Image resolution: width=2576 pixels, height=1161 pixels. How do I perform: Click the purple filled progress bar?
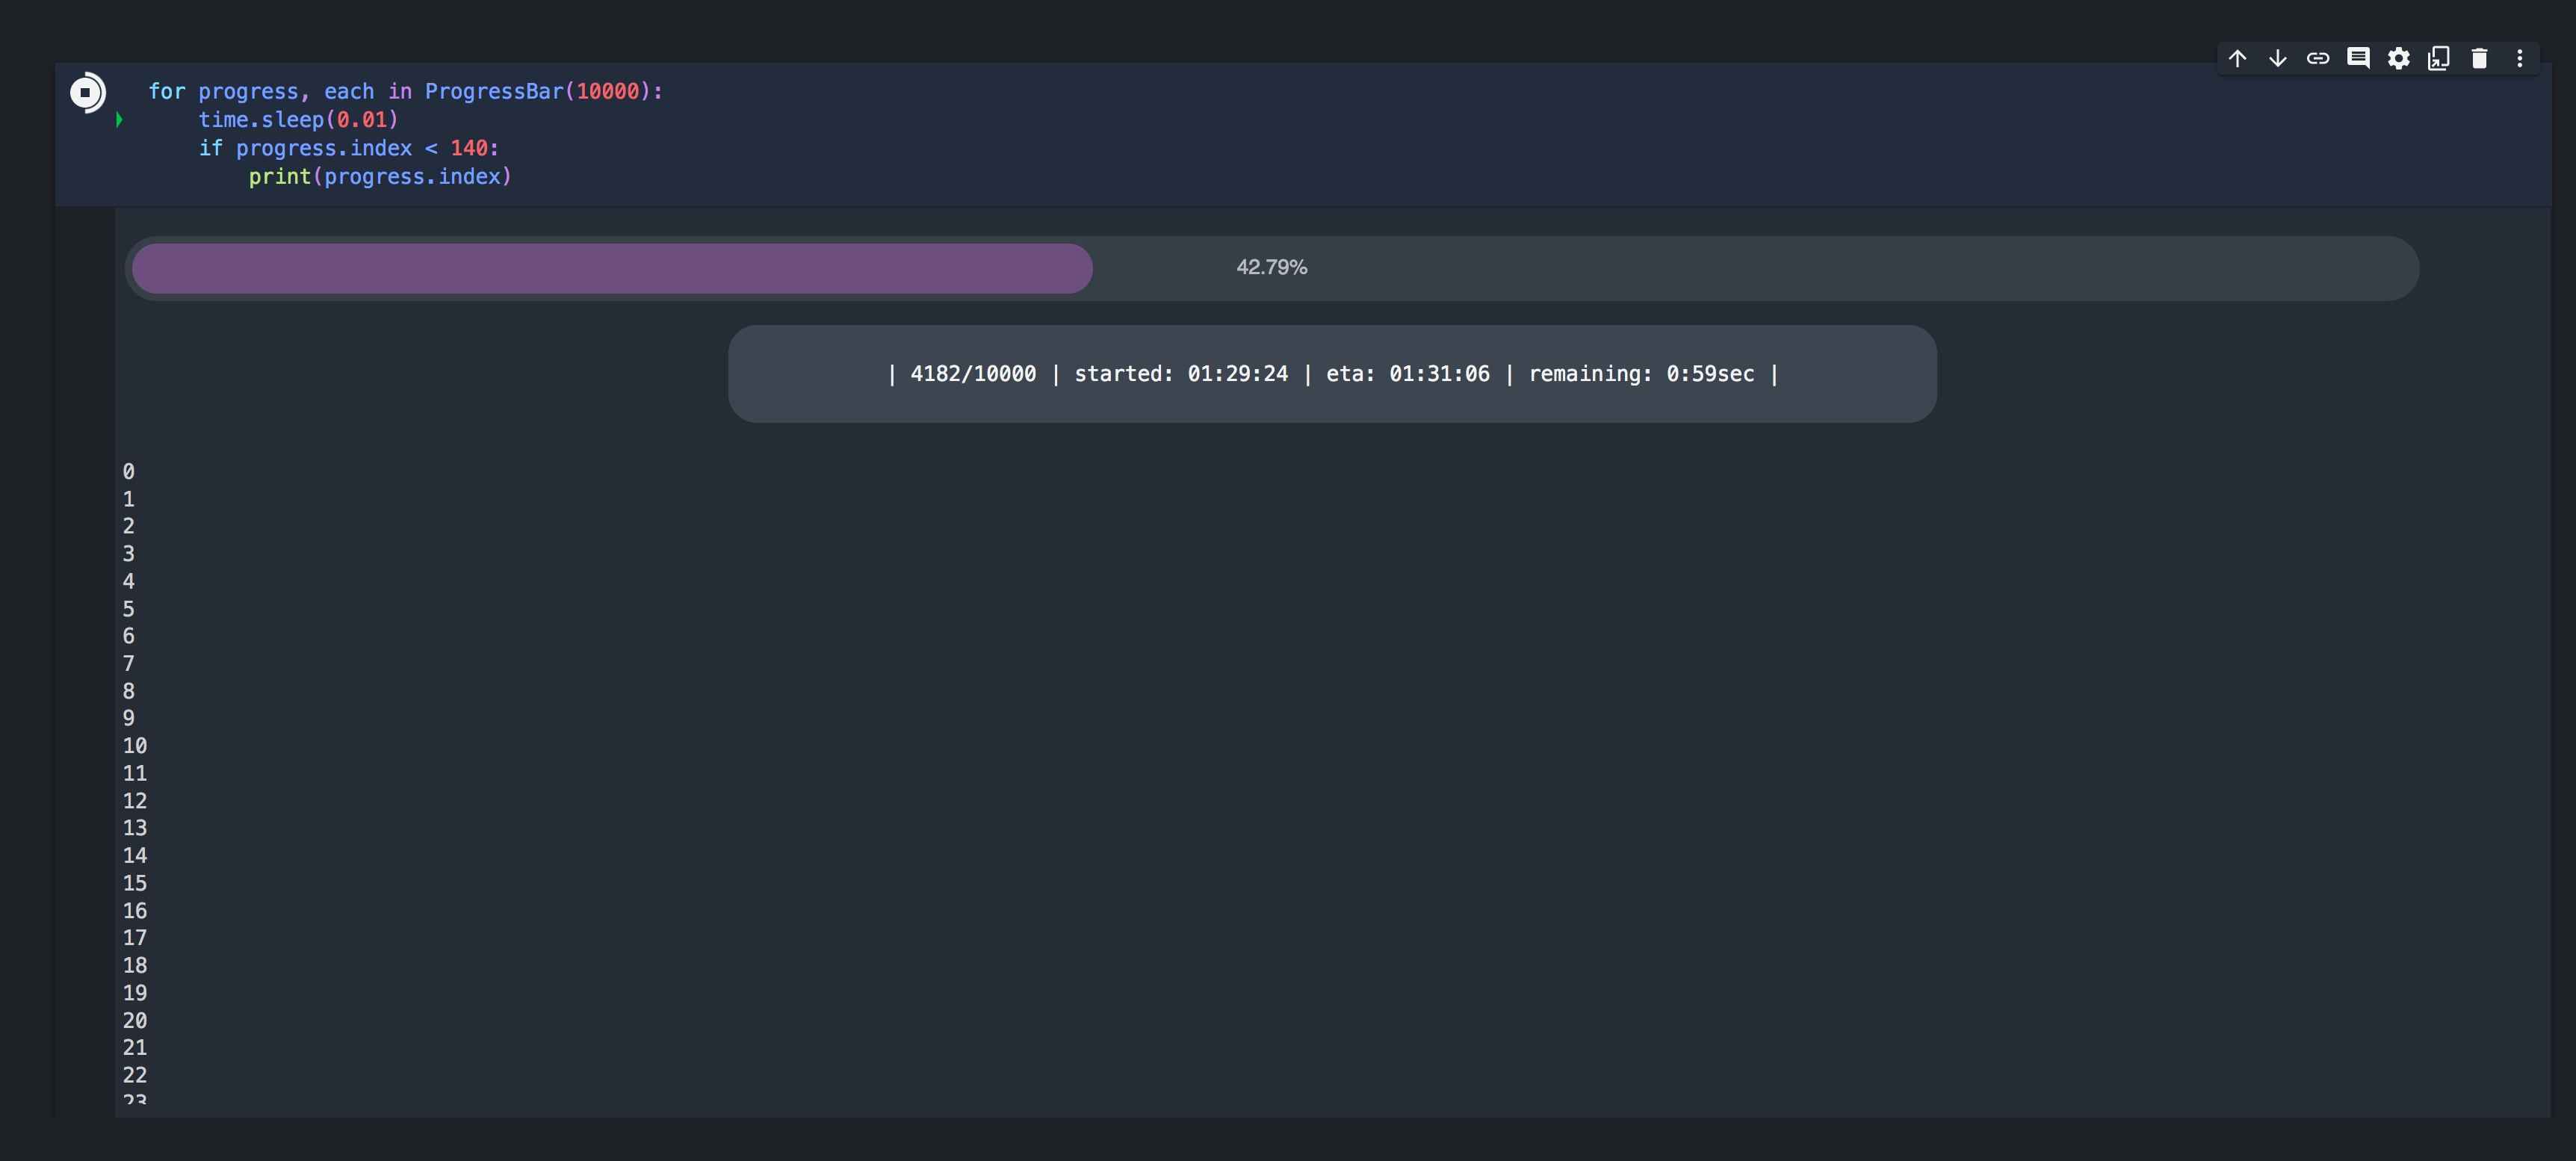click(x=612, y=268)
